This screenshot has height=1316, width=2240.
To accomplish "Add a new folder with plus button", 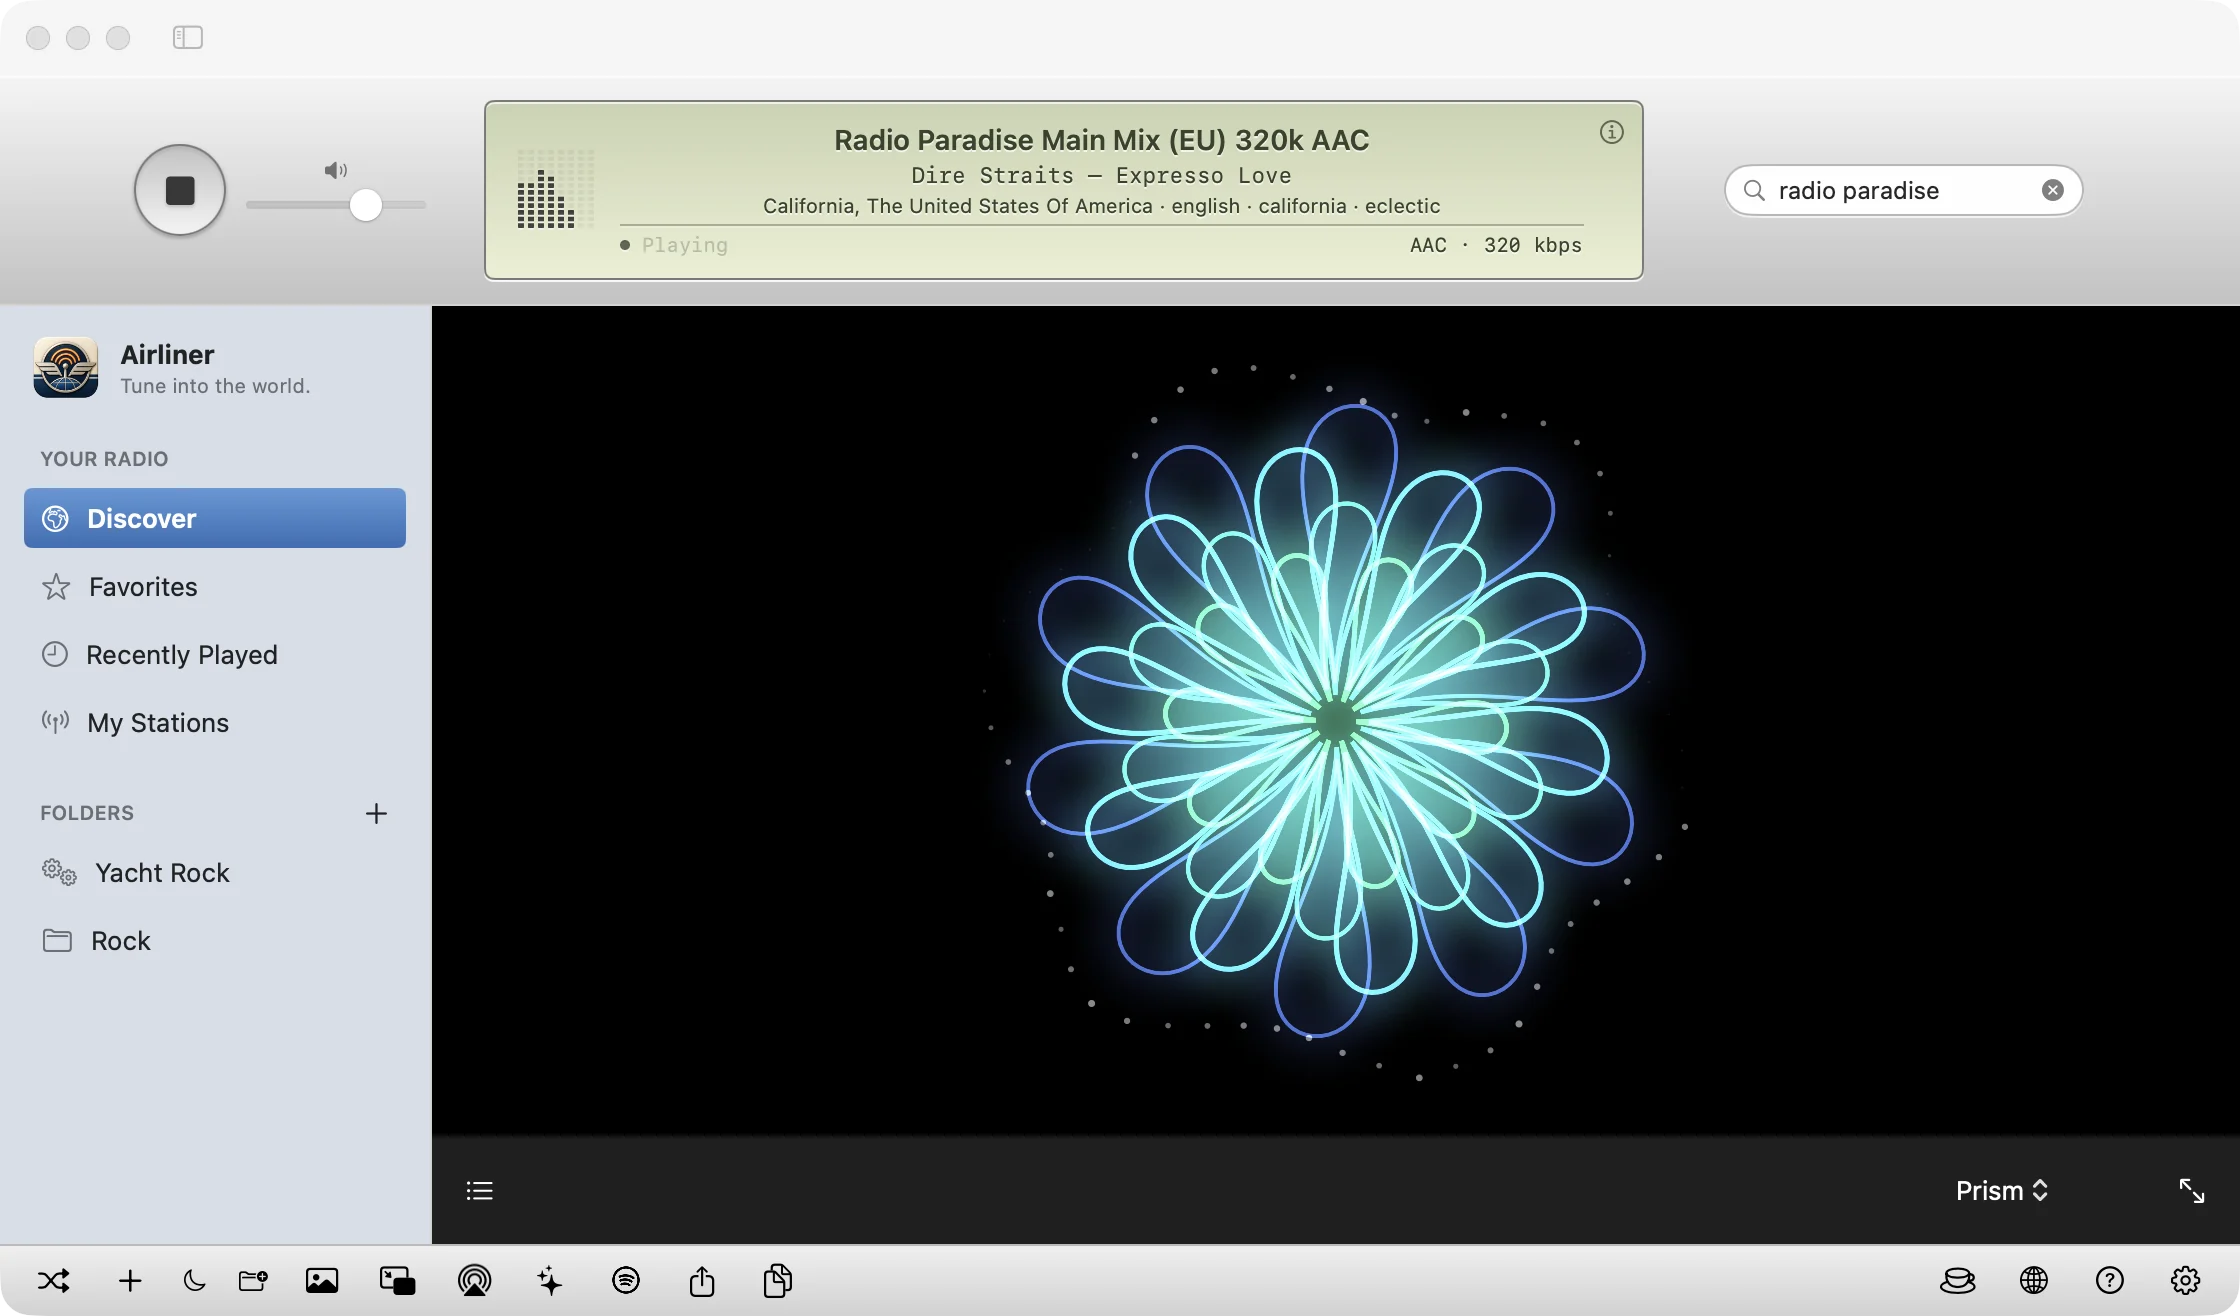I will (x=376, y=813).
